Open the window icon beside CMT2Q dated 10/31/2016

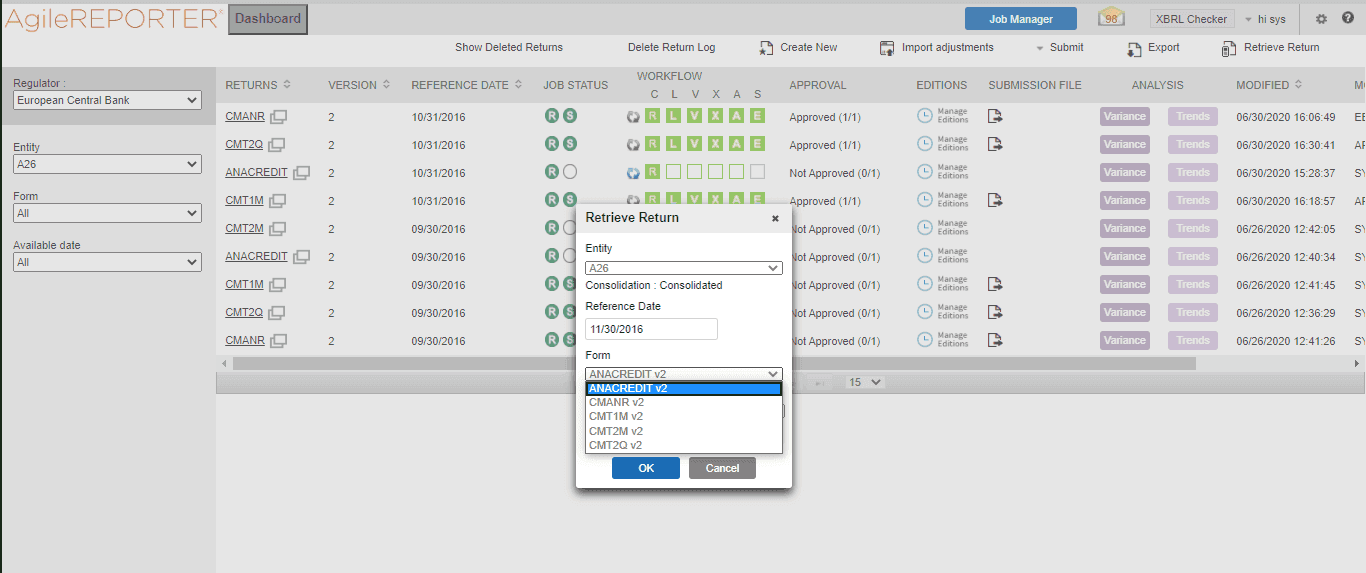(277, 145)
